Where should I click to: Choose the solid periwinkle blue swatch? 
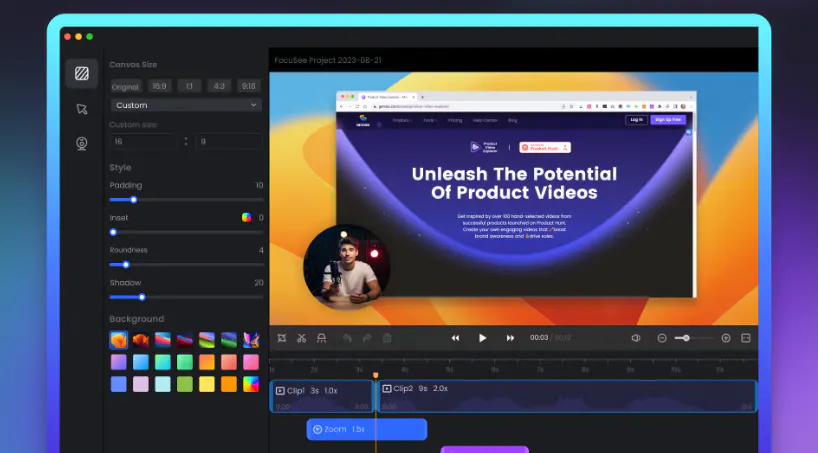pyautogui.click(x=118, y=384)
